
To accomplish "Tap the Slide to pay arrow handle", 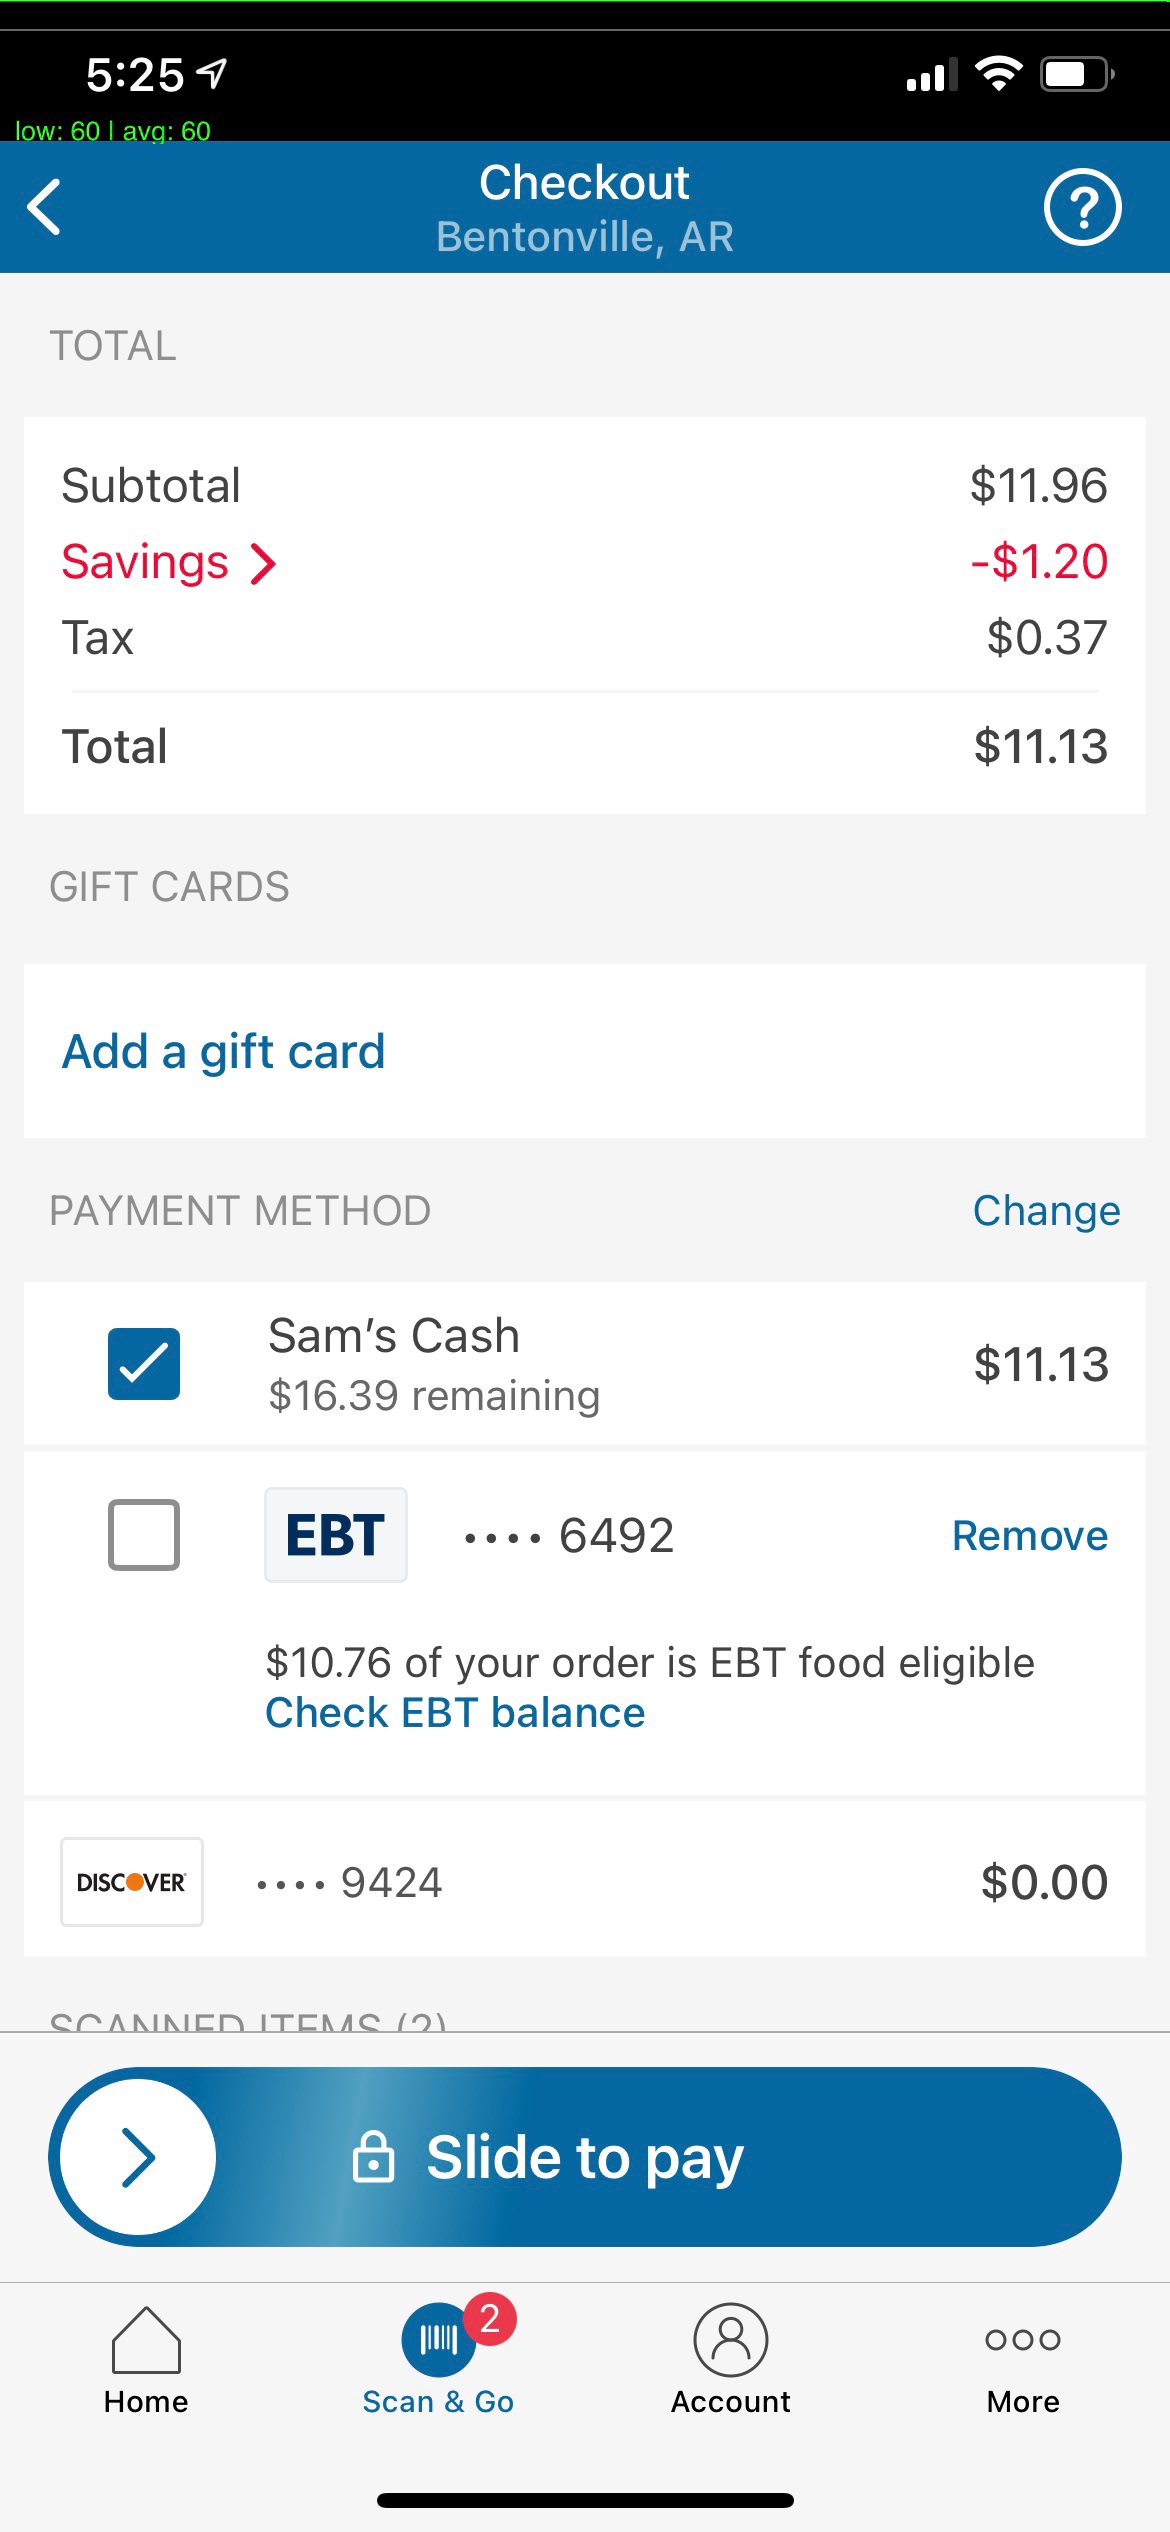I will (138, 2157).
